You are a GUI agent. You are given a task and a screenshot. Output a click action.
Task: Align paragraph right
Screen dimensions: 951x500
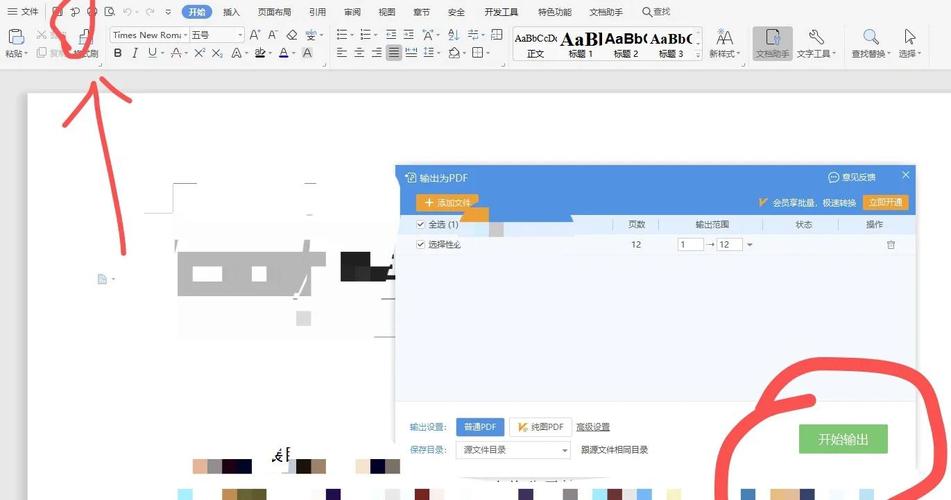click(377, 53)
